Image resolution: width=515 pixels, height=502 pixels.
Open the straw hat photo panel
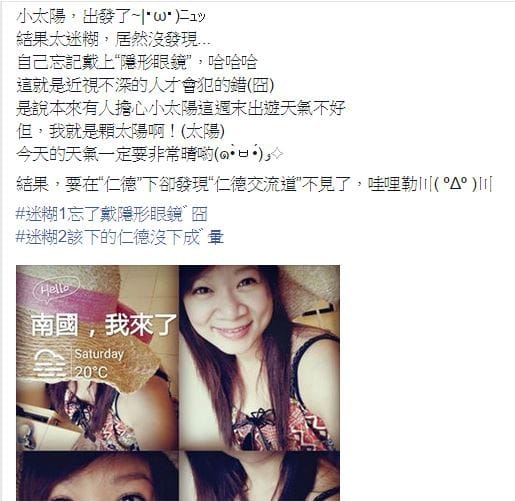[x=97, y=358]
